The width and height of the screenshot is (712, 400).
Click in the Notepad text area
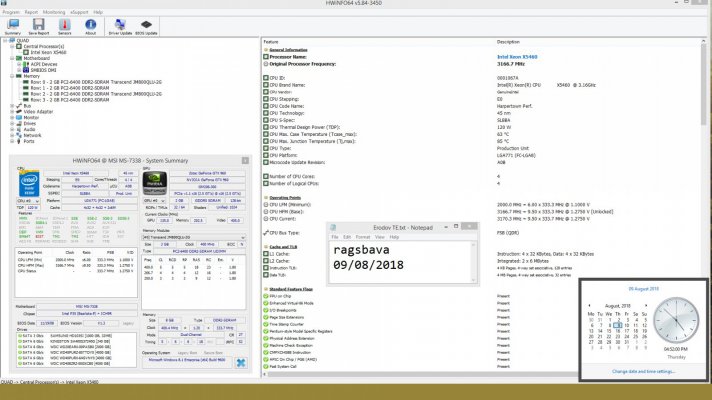400,260
